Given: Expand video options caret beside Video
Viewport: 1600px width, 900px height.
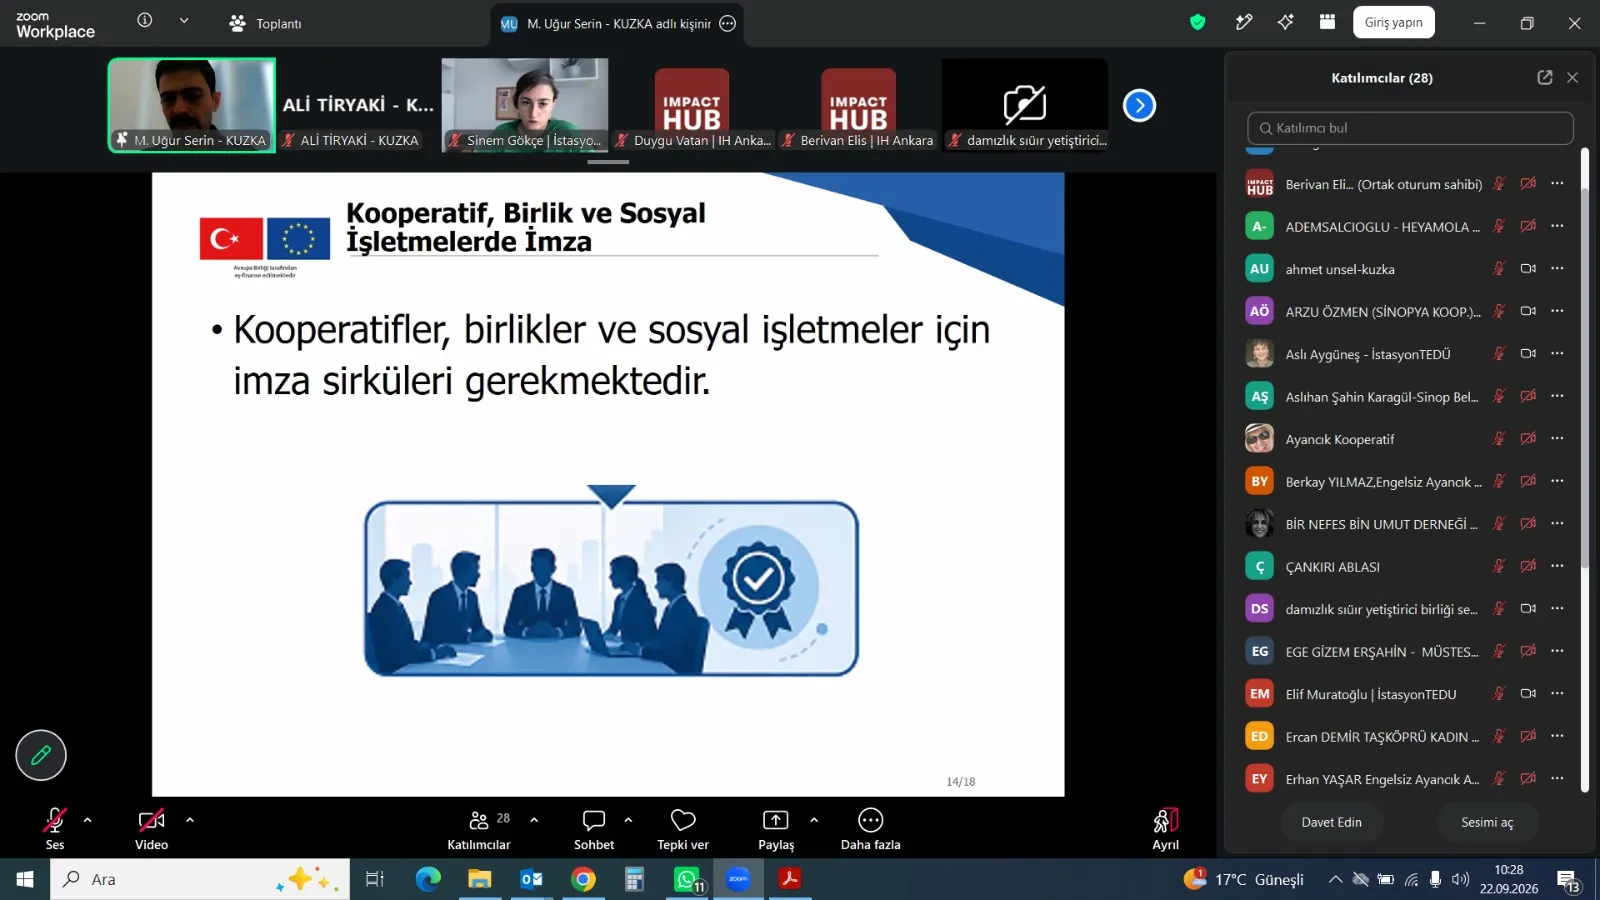Looking at the screenshot, I should pos(190,820).
